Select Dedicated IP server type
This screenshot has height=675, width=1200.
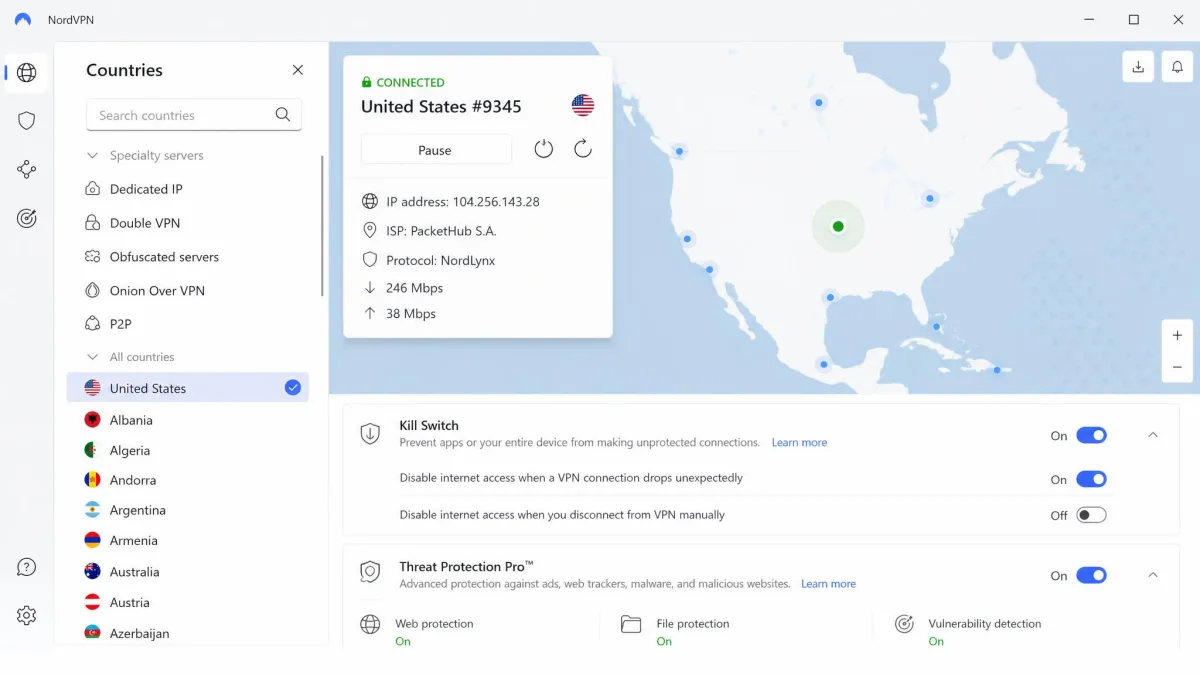click(146, 189)
